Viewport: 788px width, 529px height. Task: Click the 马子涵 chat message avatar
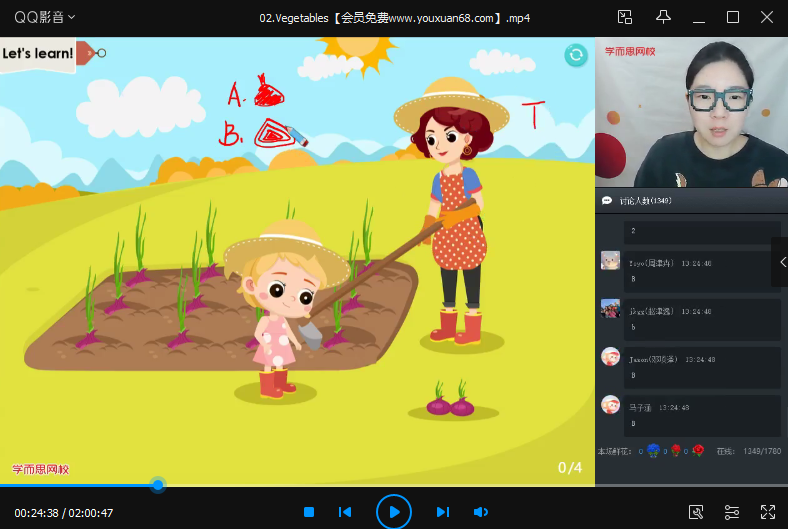610,405
